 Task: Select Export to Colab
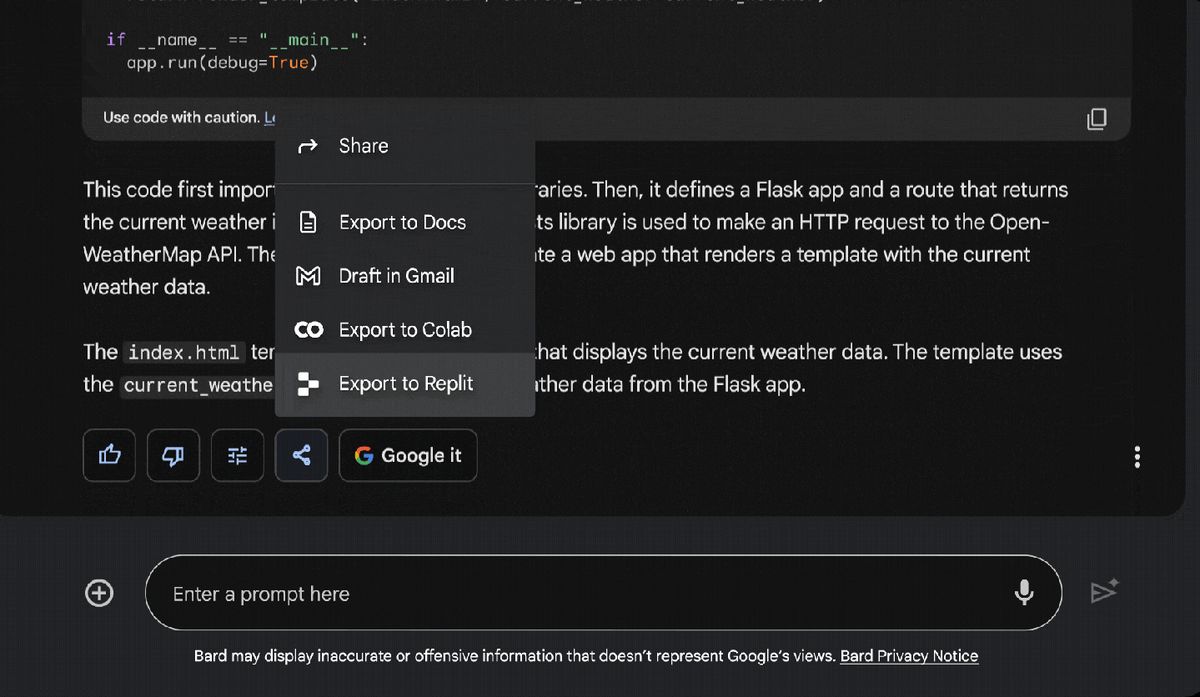(x=405, y=330)
